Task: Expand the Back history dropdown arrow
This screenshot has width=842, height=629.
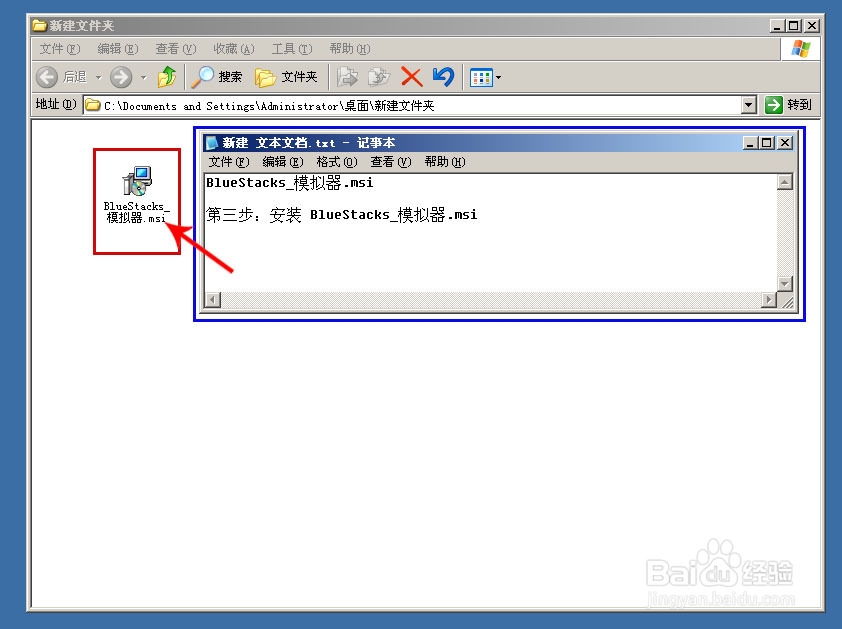Action: pos(98,77)
